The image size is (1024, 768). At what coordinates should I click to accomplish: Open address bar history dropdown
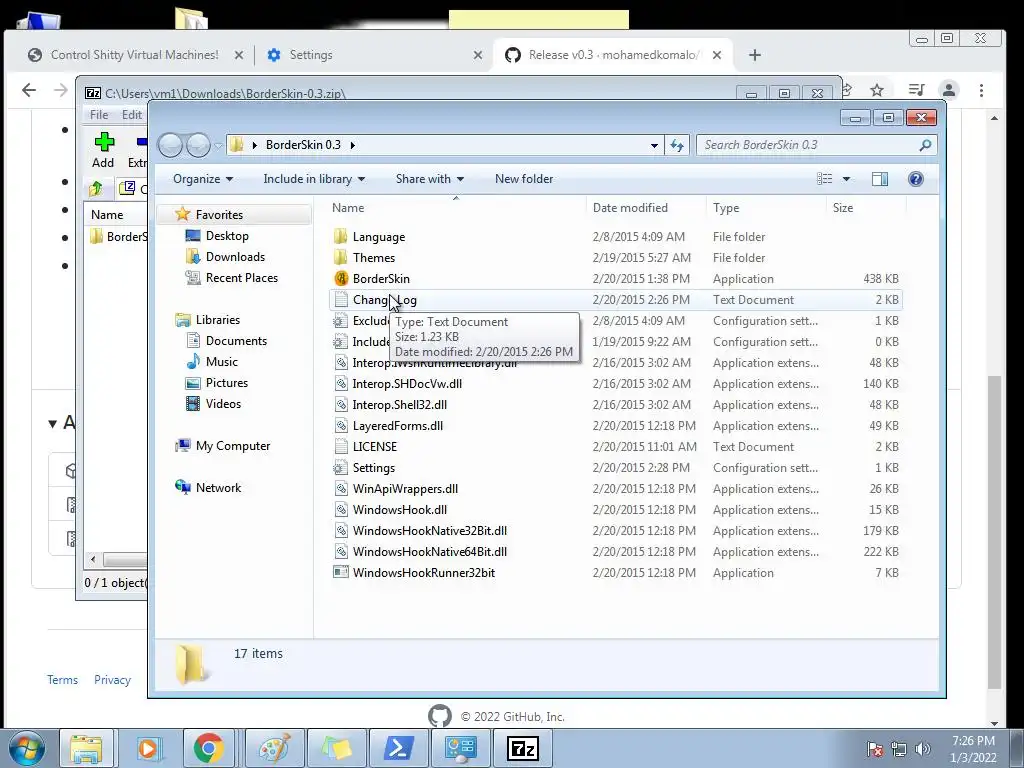click(x=654, y=146)
